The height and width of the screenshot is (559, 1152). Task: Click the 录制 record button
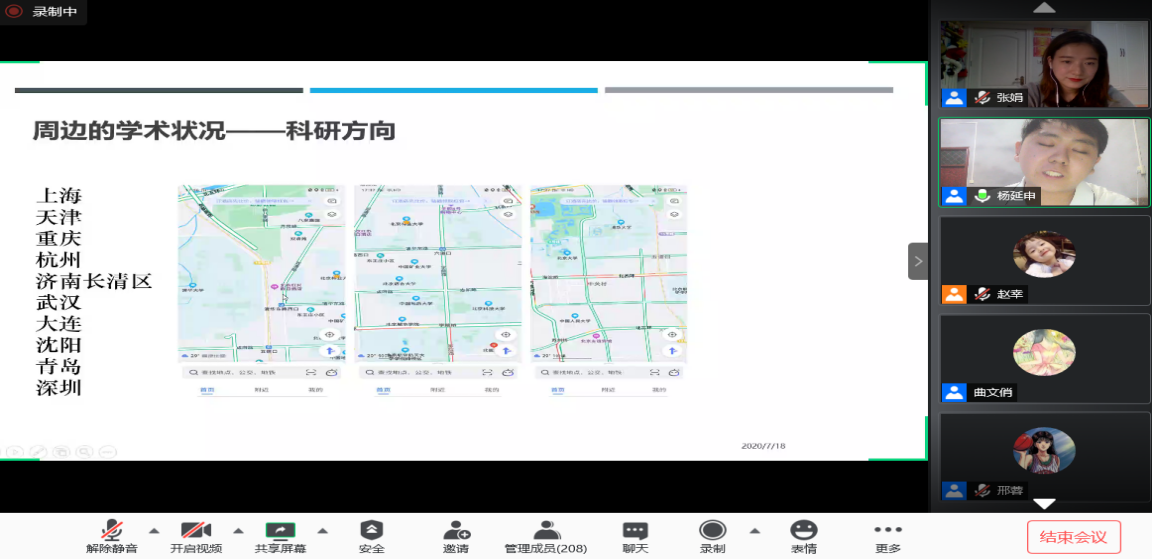tap(712, 535)
